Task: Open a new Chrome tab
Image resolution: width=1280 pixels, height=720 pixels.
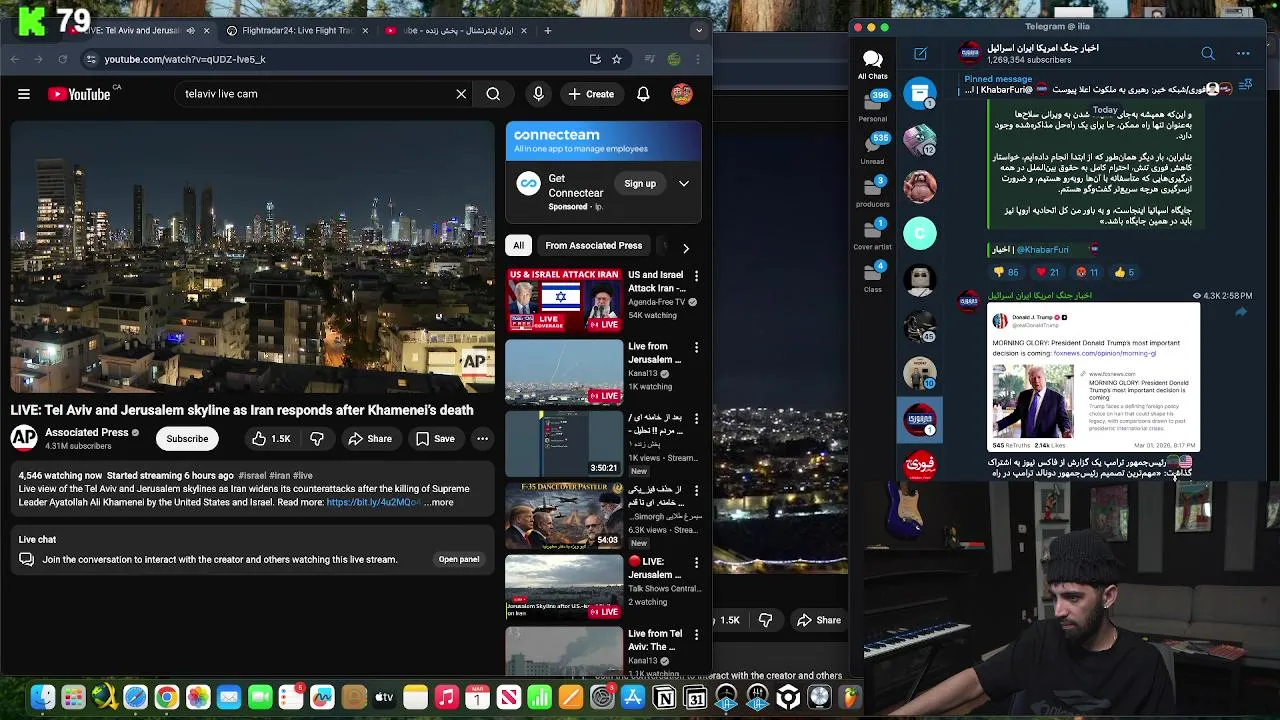Action: pyautogui.click(x=547, y=31)
